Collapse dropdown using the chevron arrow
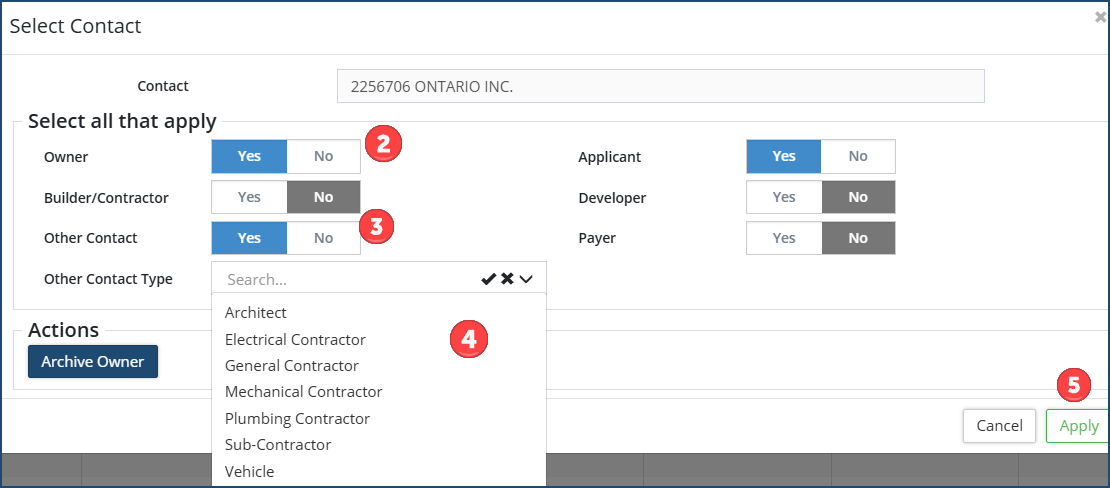This screenshot has width=1110, height=488. 526,279
